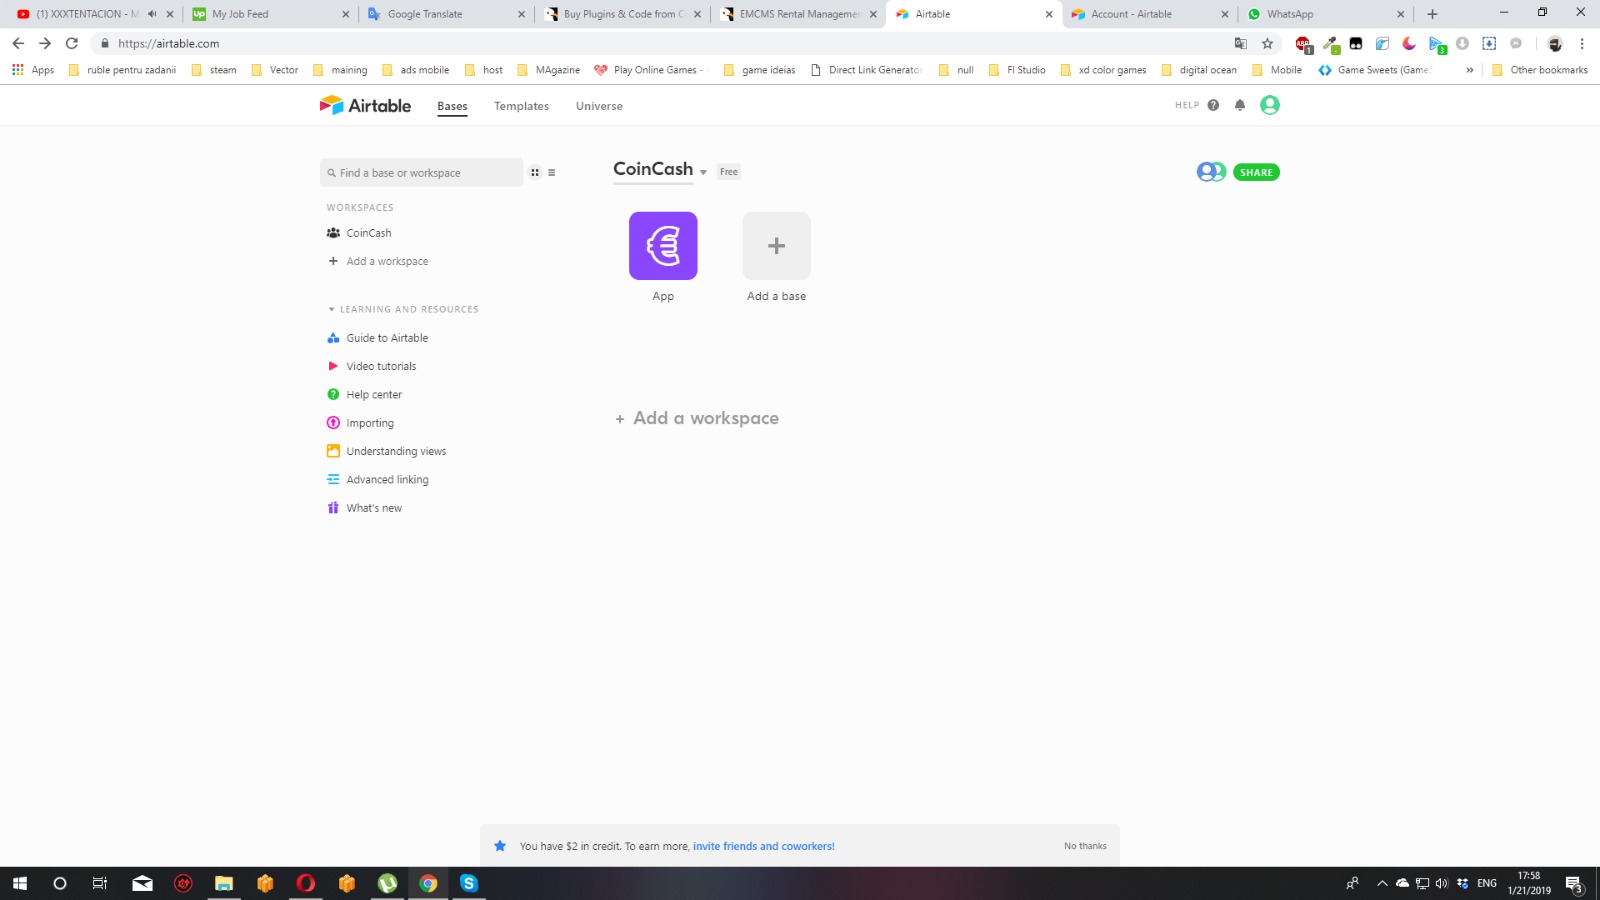Open the steam bookmarks folder
Image resolution: width=1600 pixels, height=900 pixels.
[x=213, y=70]
